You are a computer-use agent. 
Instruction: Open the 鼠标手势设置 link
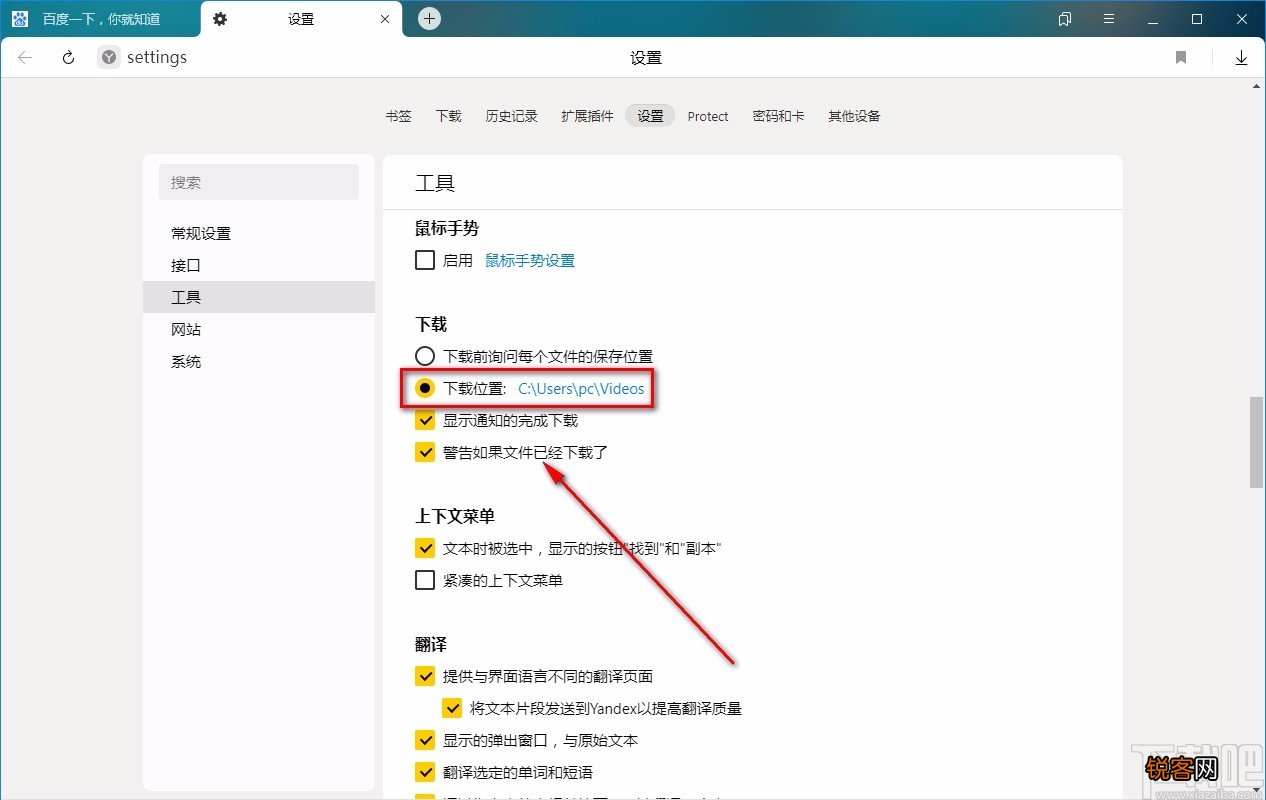tap(530, 260)
